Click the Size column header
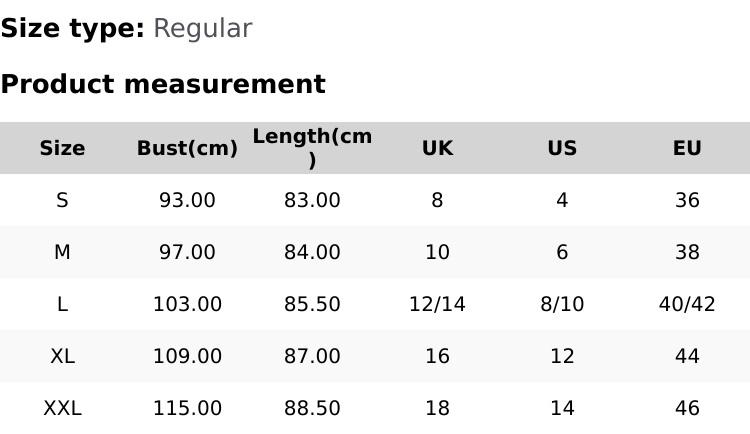The image size is (750, 434). pyautogui.click(x=62, y=148)
